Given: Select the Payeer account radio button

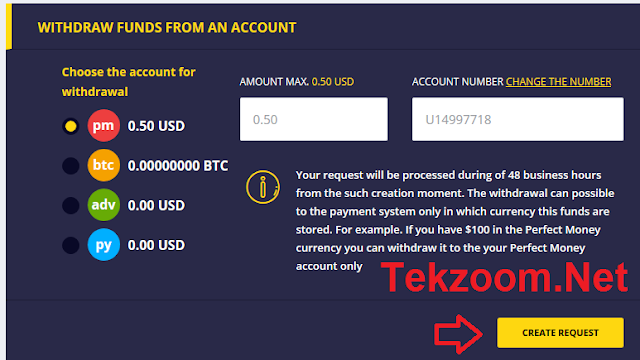Looking at the screenshot, I should (71, 245).
